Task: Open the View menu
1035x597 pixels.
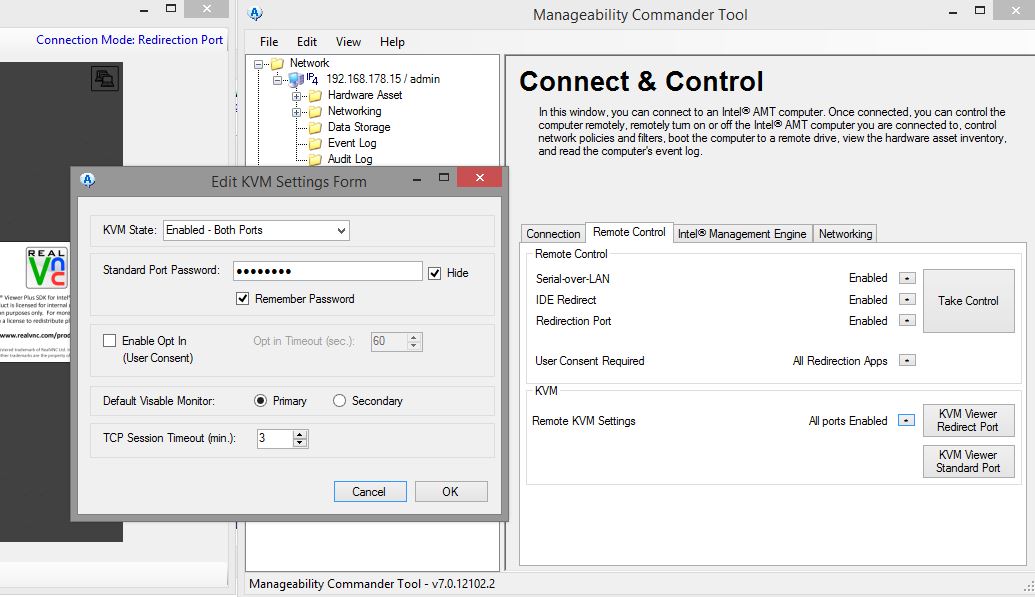Action: click(x=348, y=42)
